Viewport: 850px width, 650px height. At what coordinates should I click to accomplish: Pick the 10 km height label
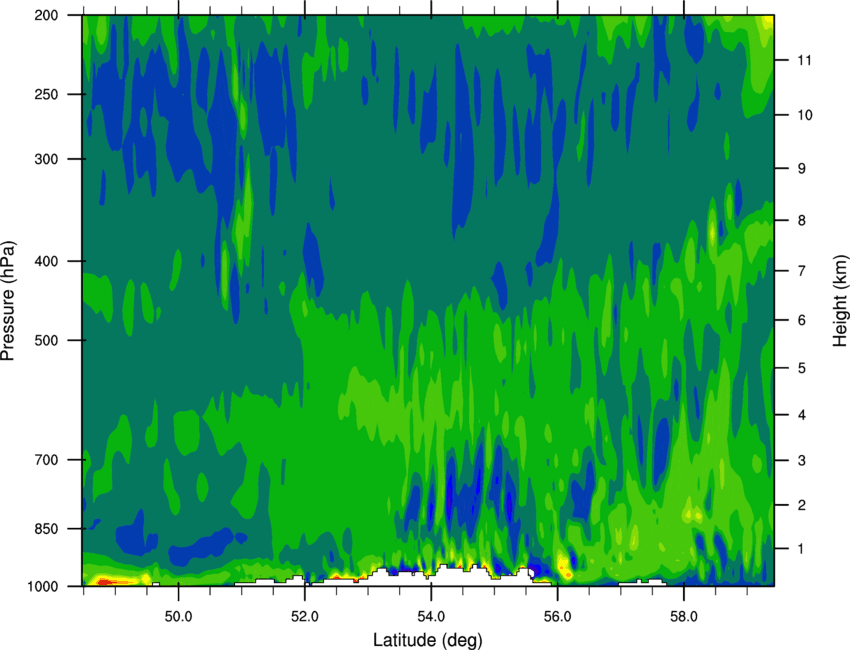point(804,115)
